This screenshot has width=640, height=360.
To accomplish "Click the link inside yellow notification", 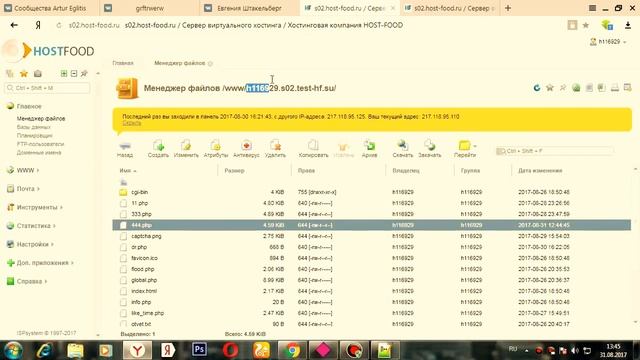I will [x=131, y=123].
